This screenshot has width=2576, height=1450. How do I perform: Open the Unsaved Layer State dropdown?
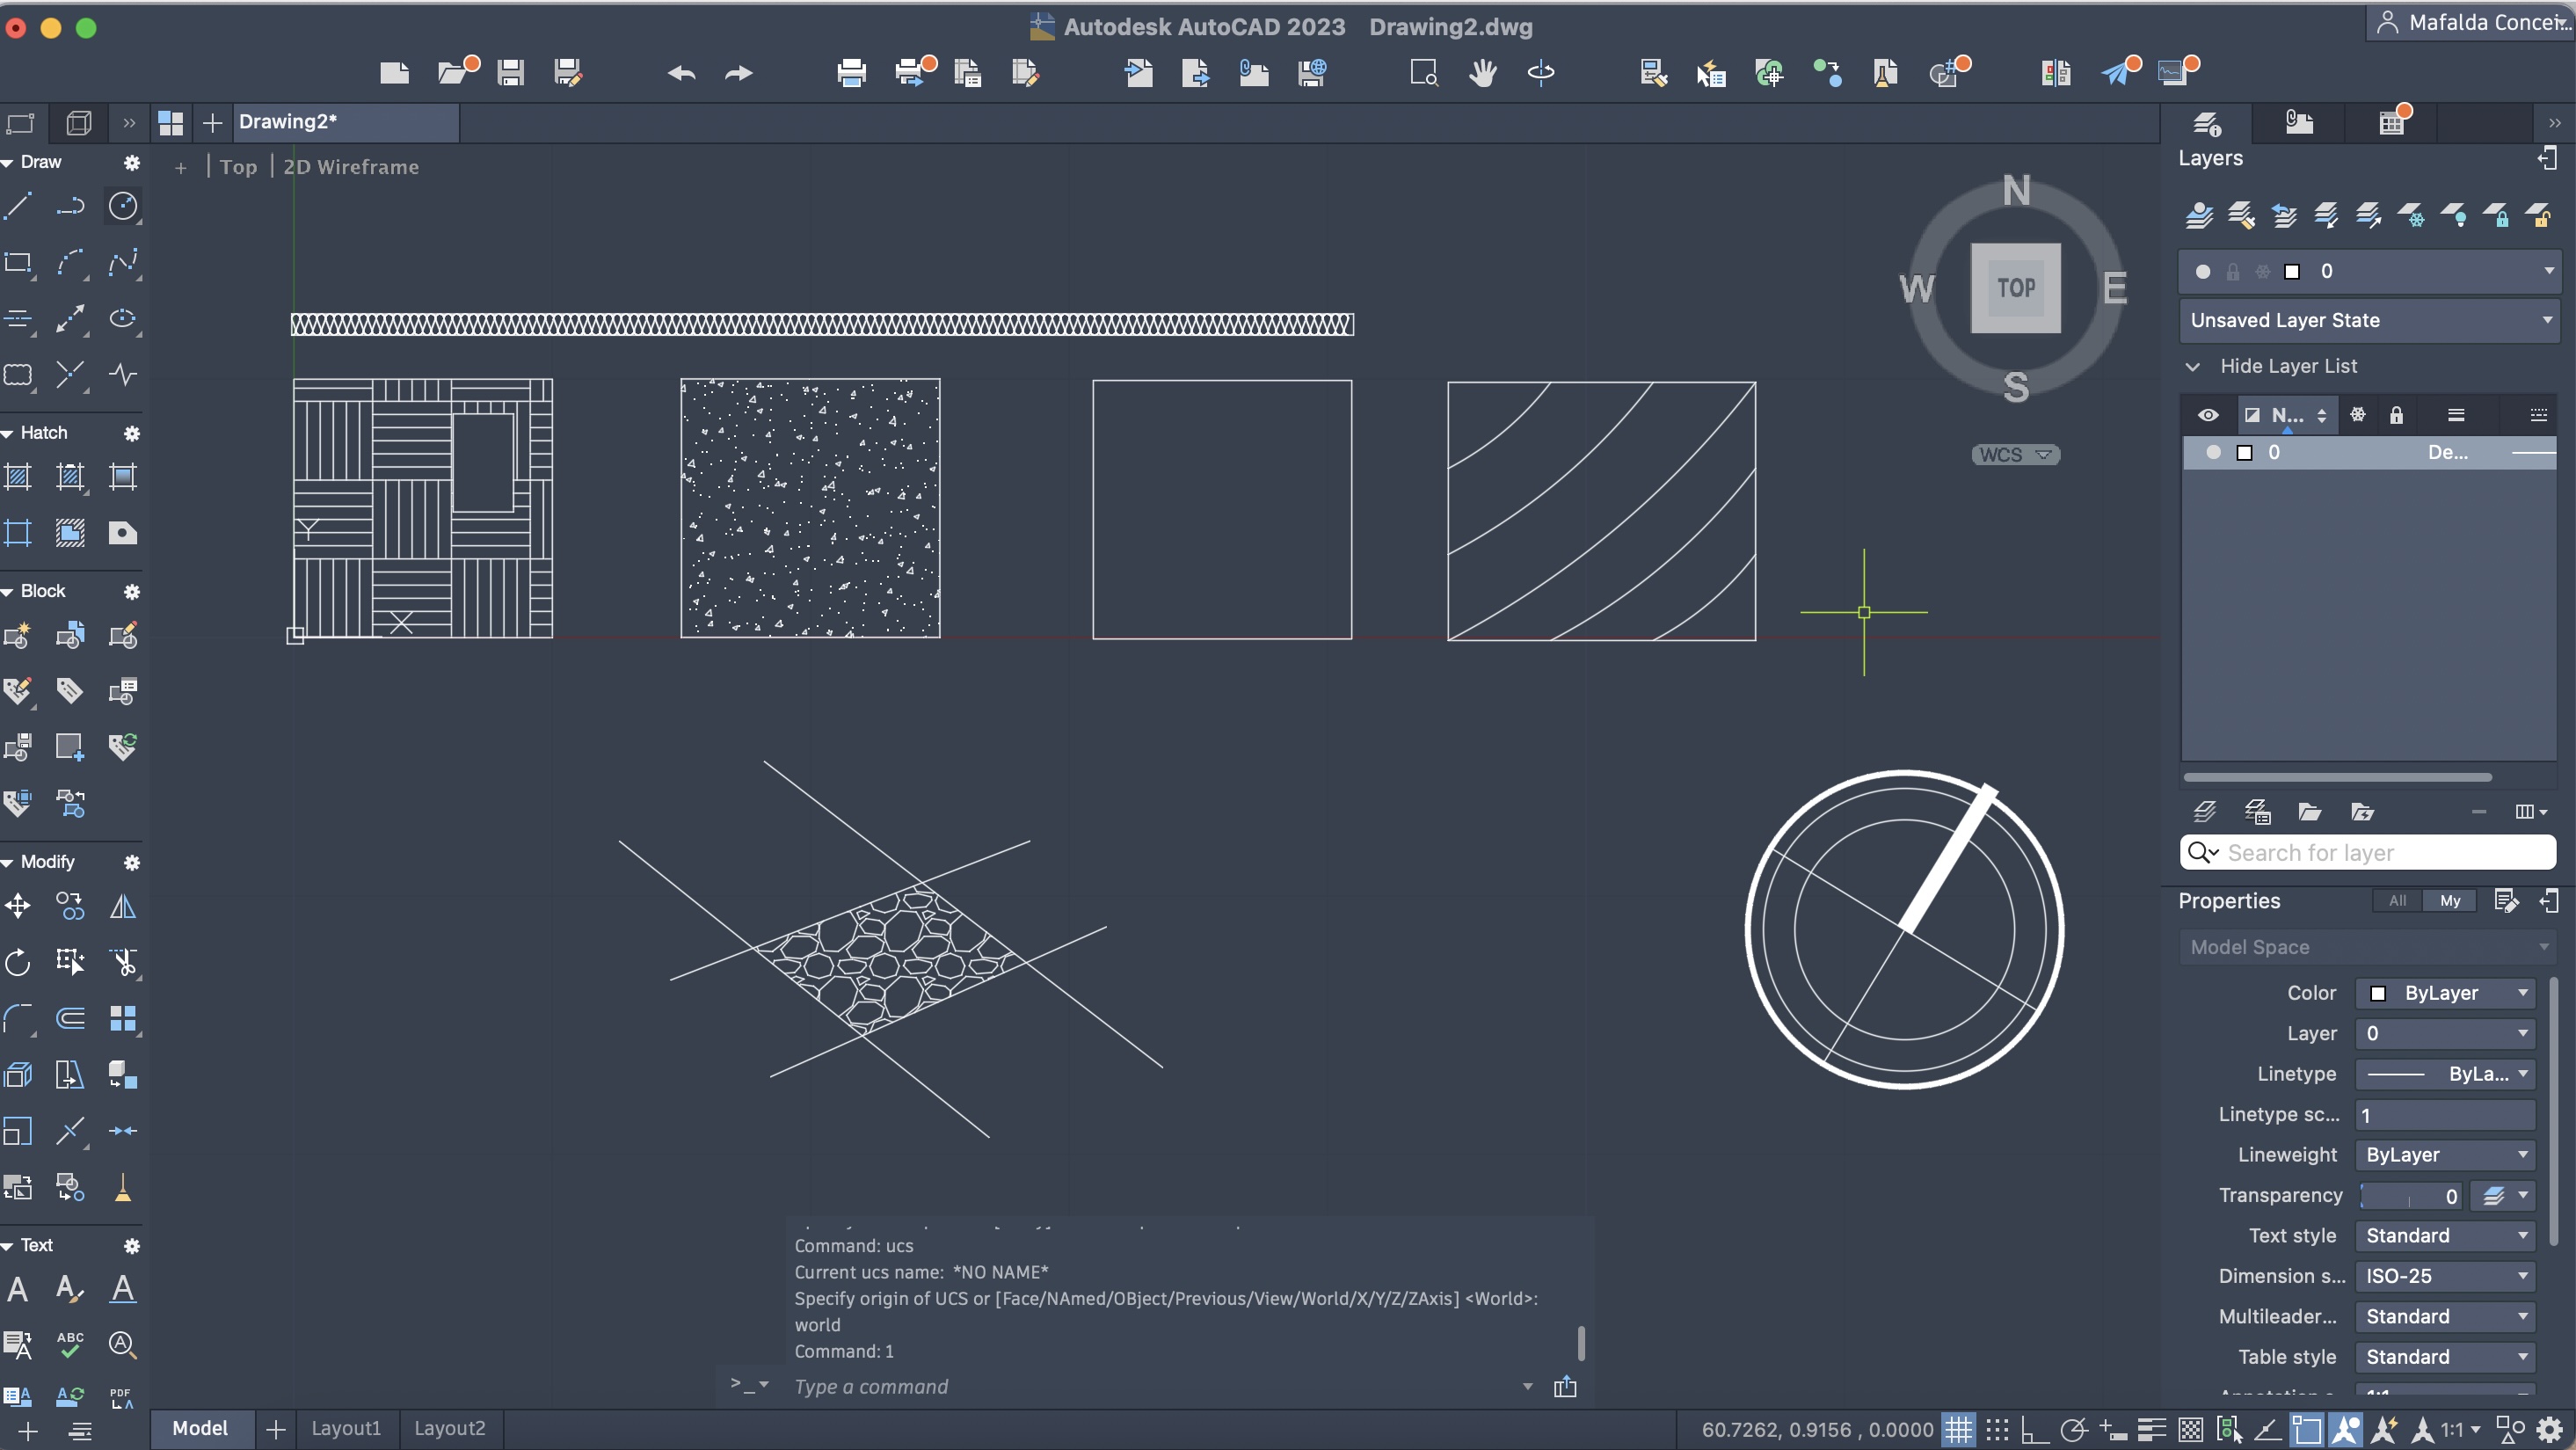tap(2367, 321)
